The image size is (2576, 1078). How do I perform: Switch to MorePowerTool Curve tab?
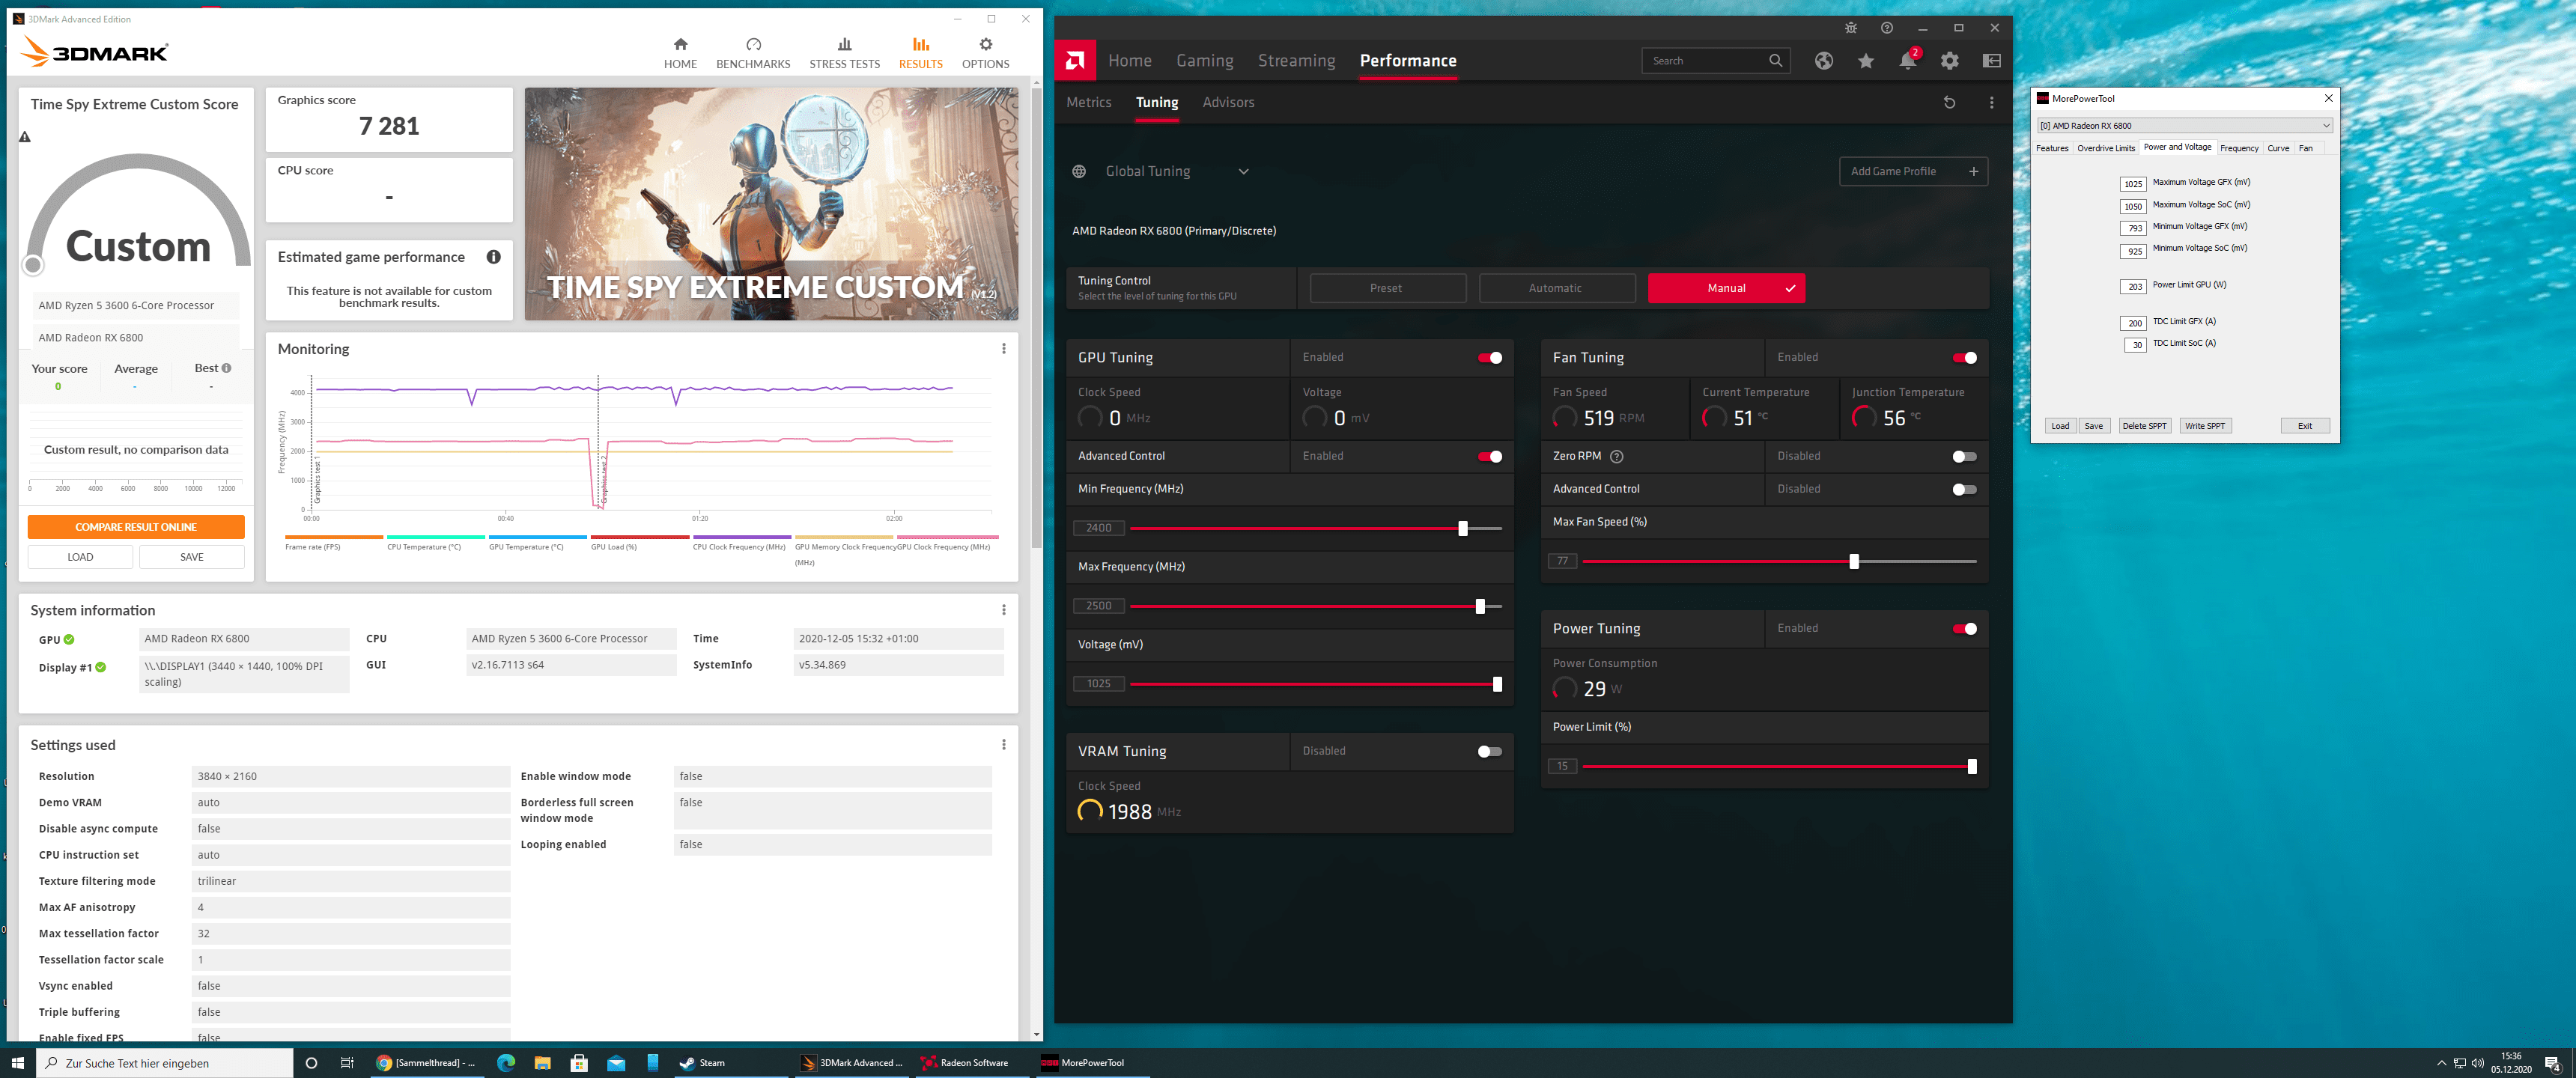point(2278,148)
